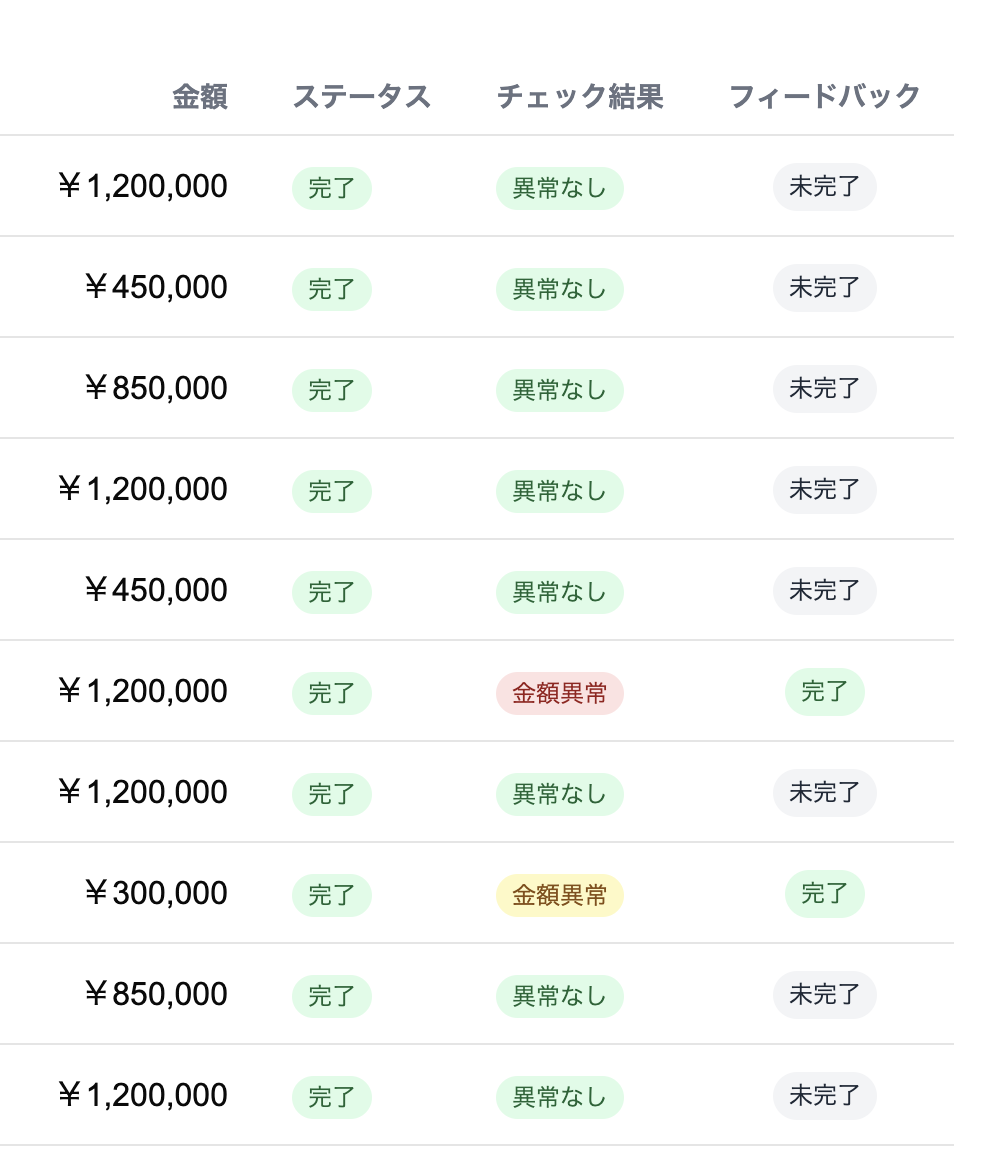Click the status 完了 badge in the first row
This screenshot has height=1170, width=1002.
click(x=331, y=188)
